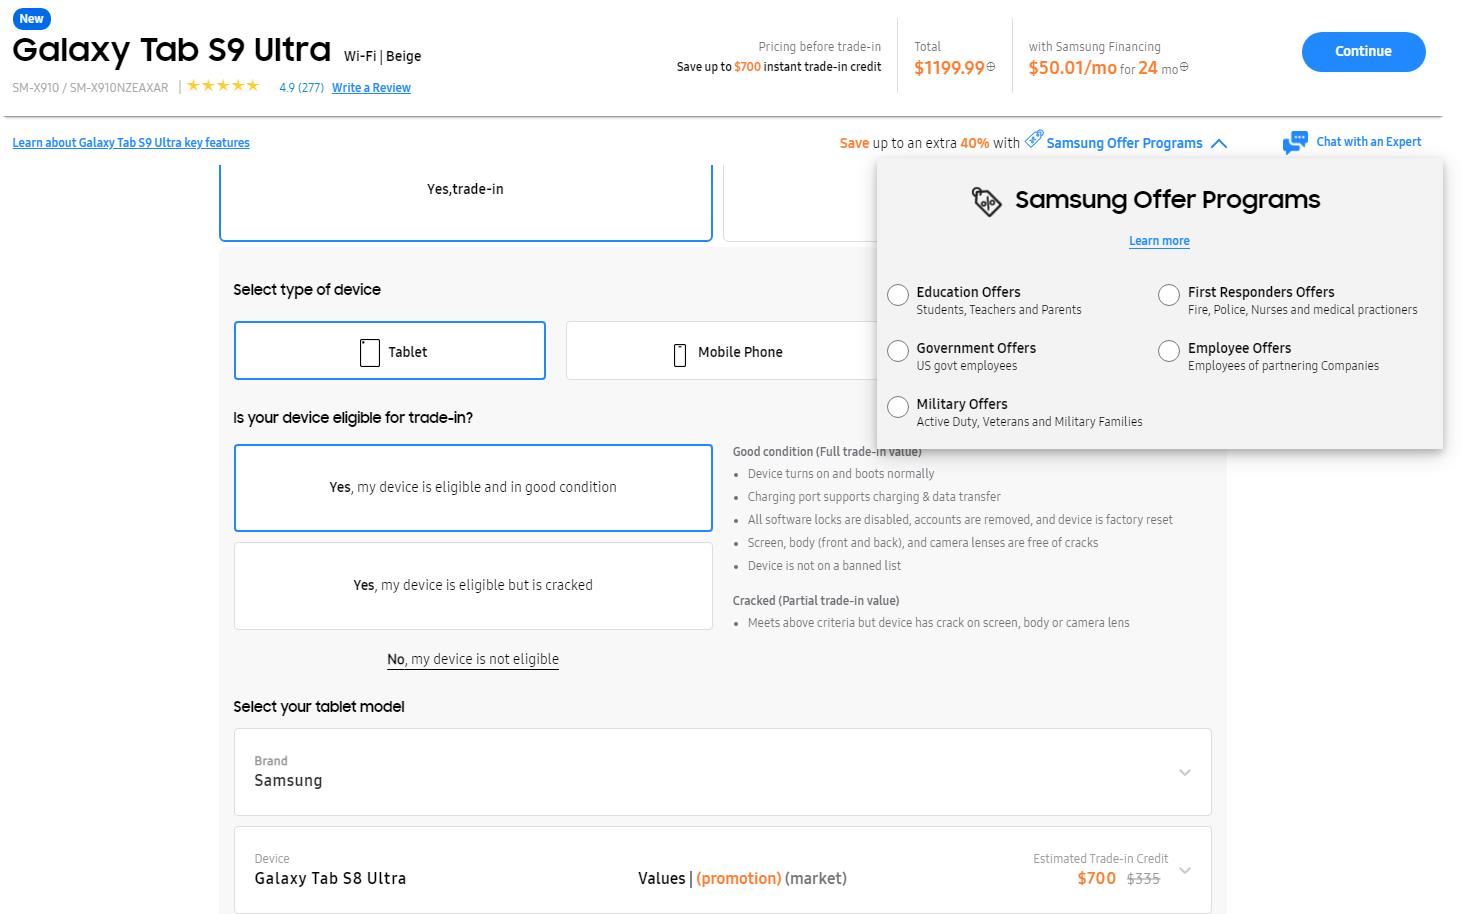Click the chat bubble icon for expert chat
The image size is (1462, 914).
coord(1295,143)
